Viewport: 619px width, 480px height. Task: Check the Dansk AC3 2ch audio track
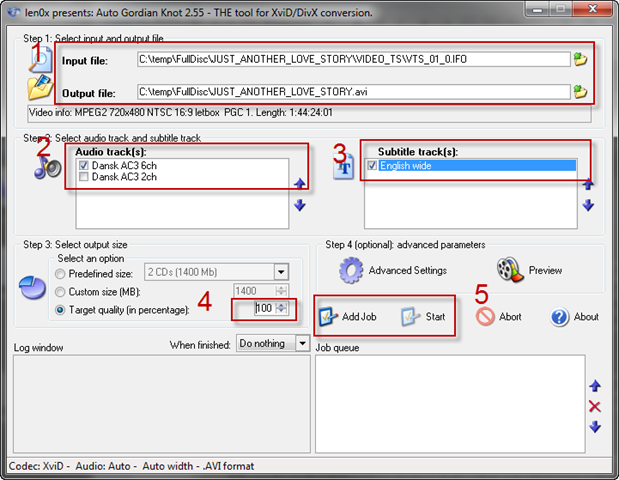coord(83,176)
